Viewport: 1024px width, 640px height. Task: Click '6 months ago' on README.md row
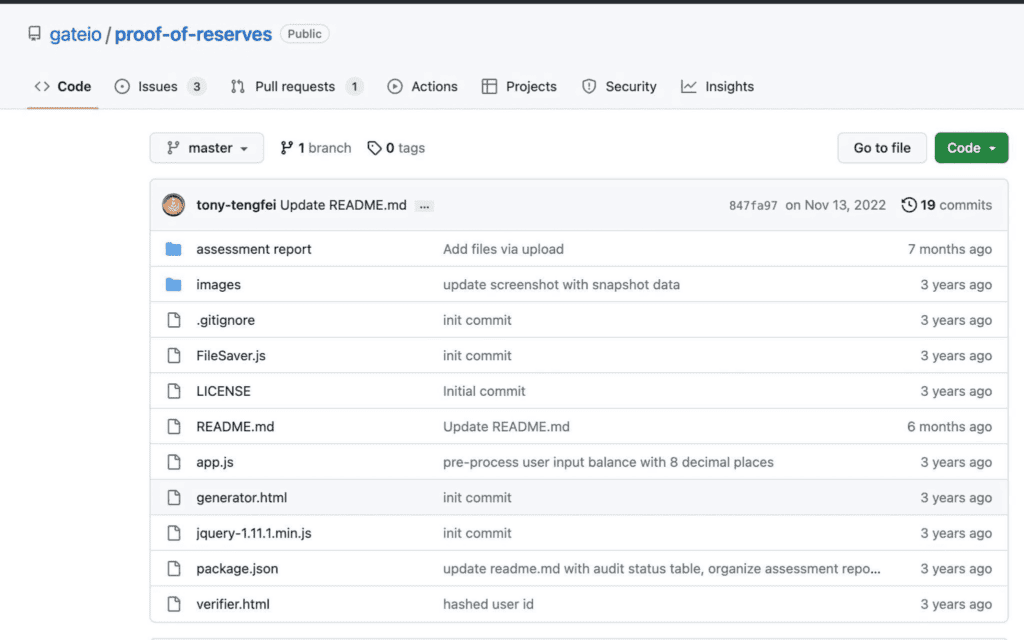click(949, 426)
